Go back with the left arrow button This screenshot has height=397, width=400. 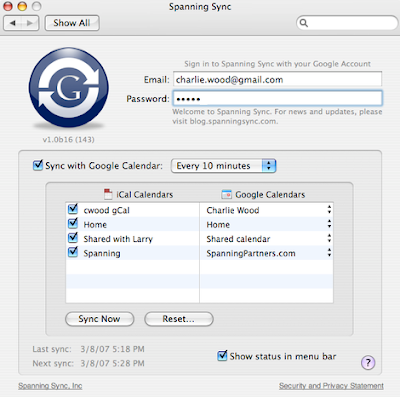pyautogui.click(x=13, y=23)
